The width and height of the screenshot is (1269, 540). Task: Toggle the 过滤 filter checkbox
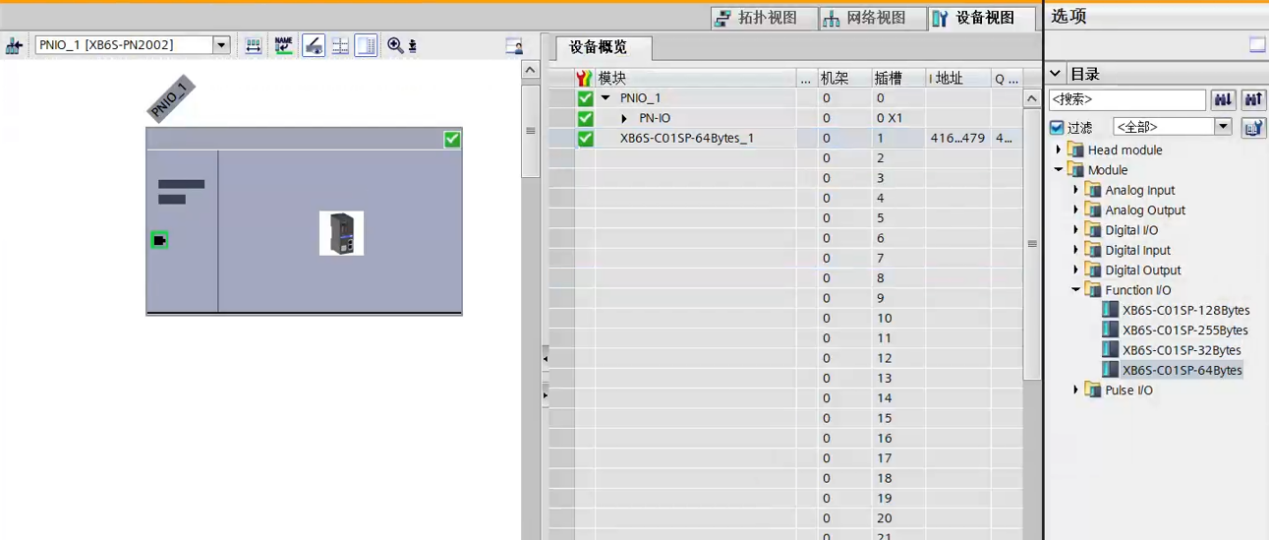tap(1057, 128)
